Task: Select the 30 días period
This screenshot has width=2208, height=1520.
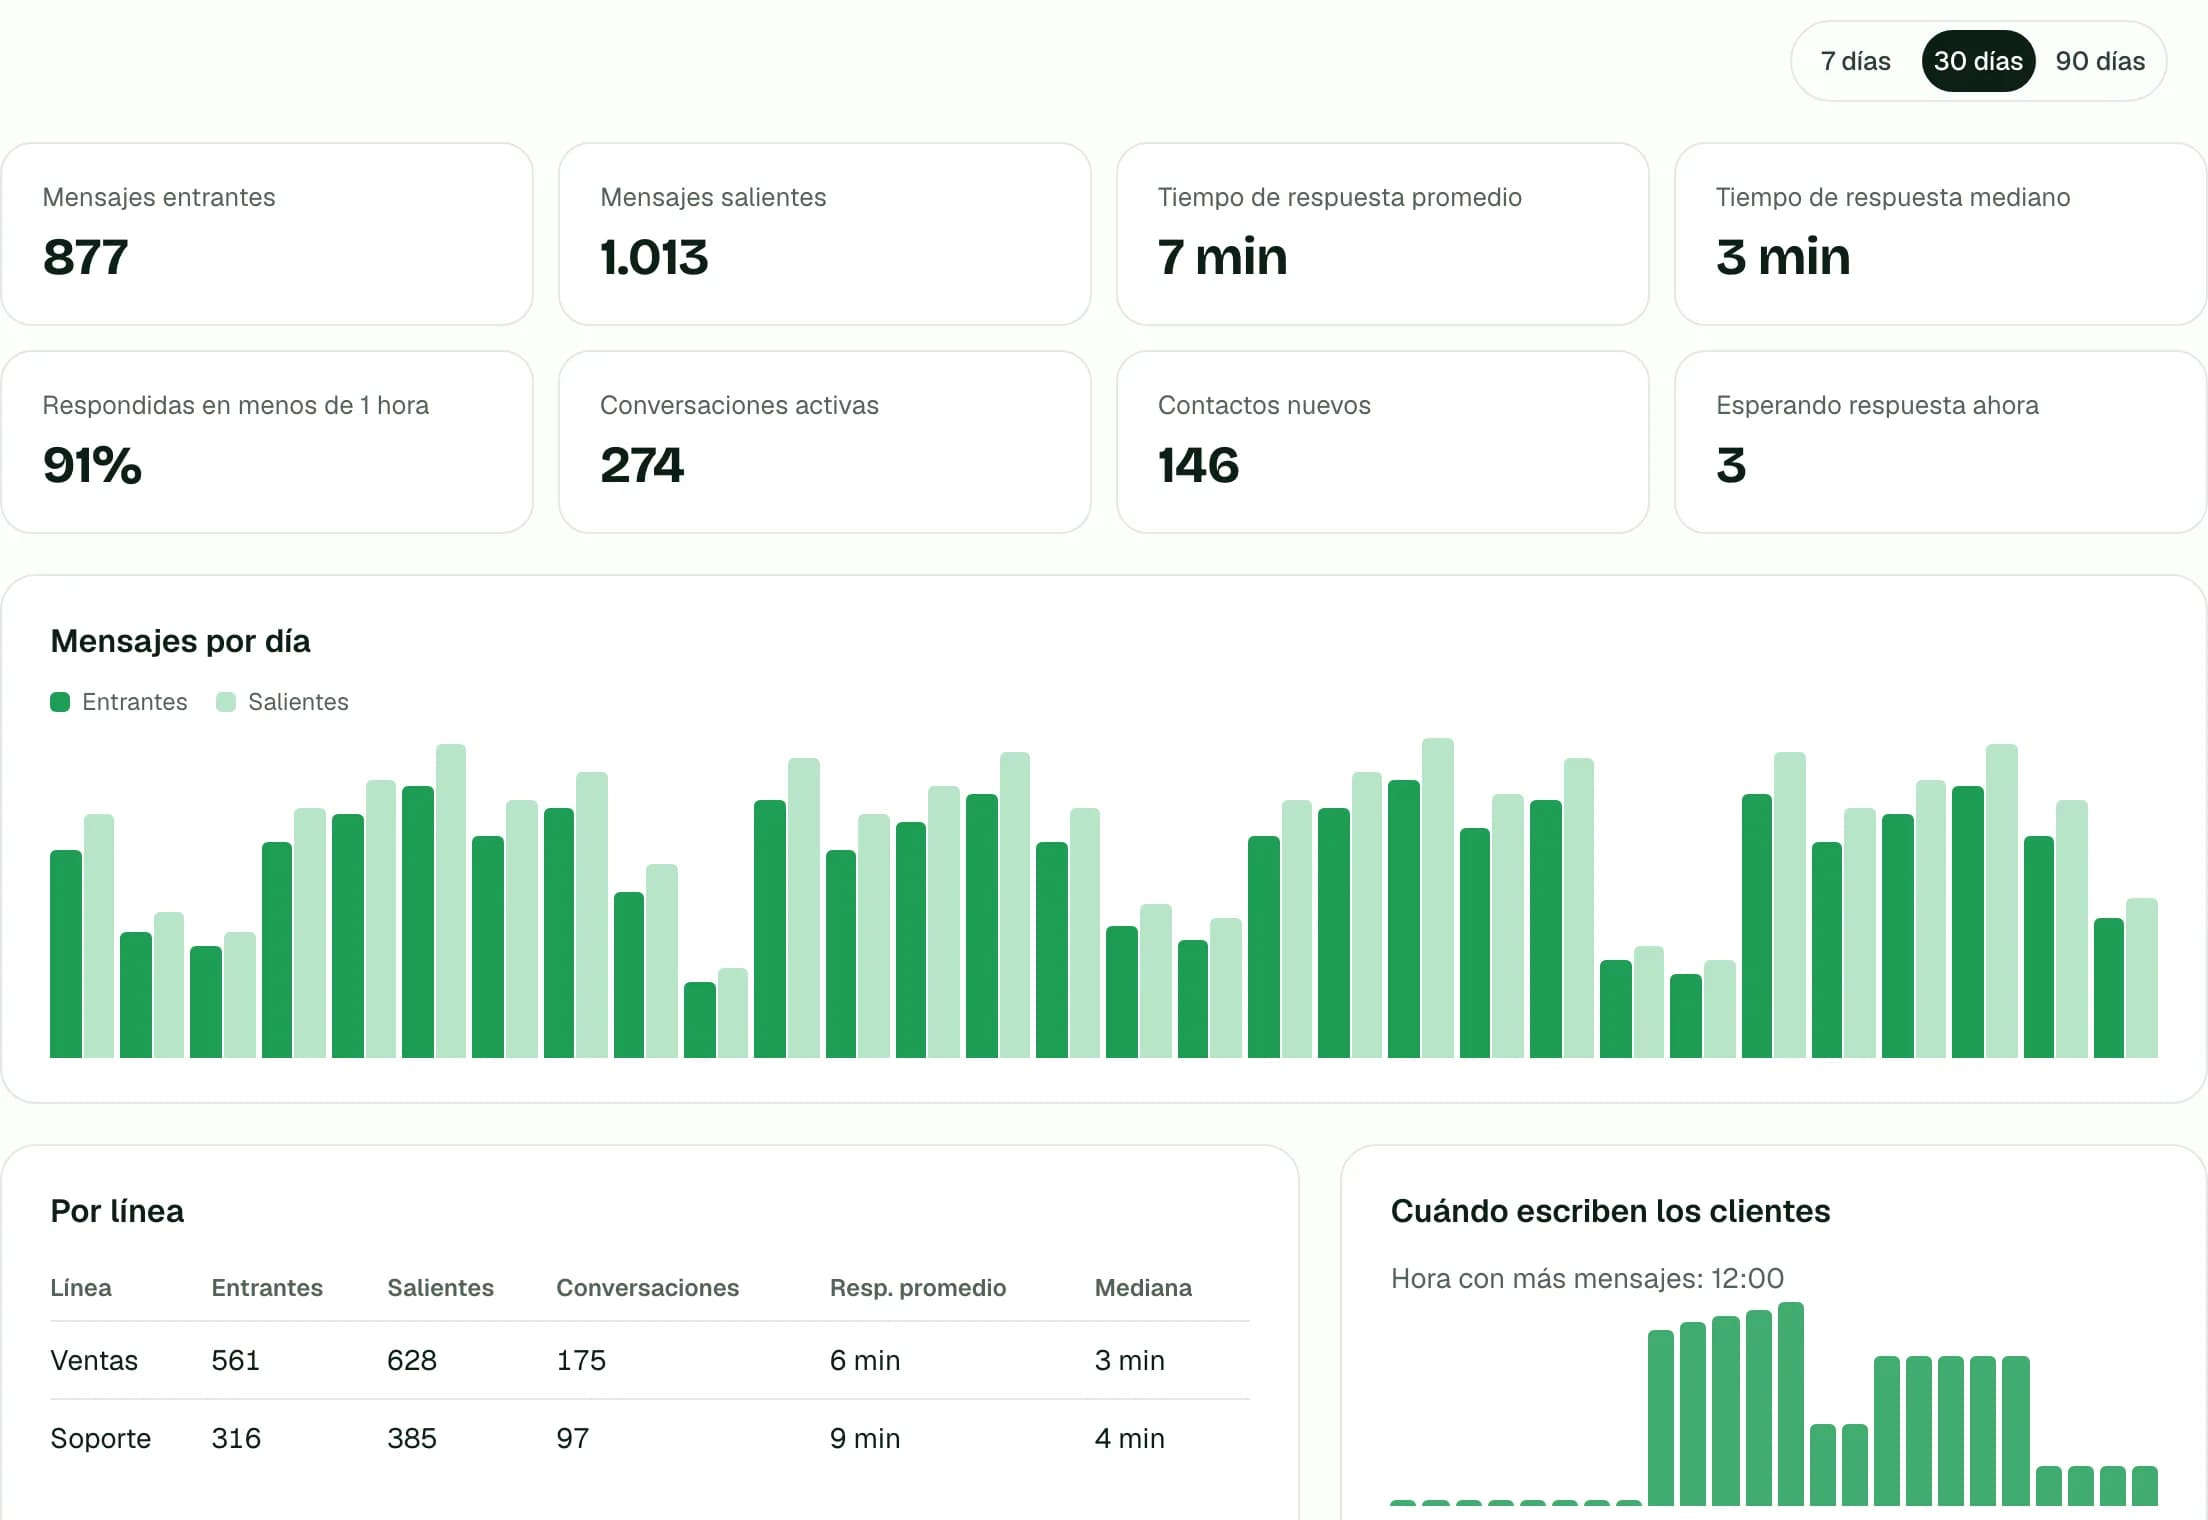Action: [x=1978, y=61]
